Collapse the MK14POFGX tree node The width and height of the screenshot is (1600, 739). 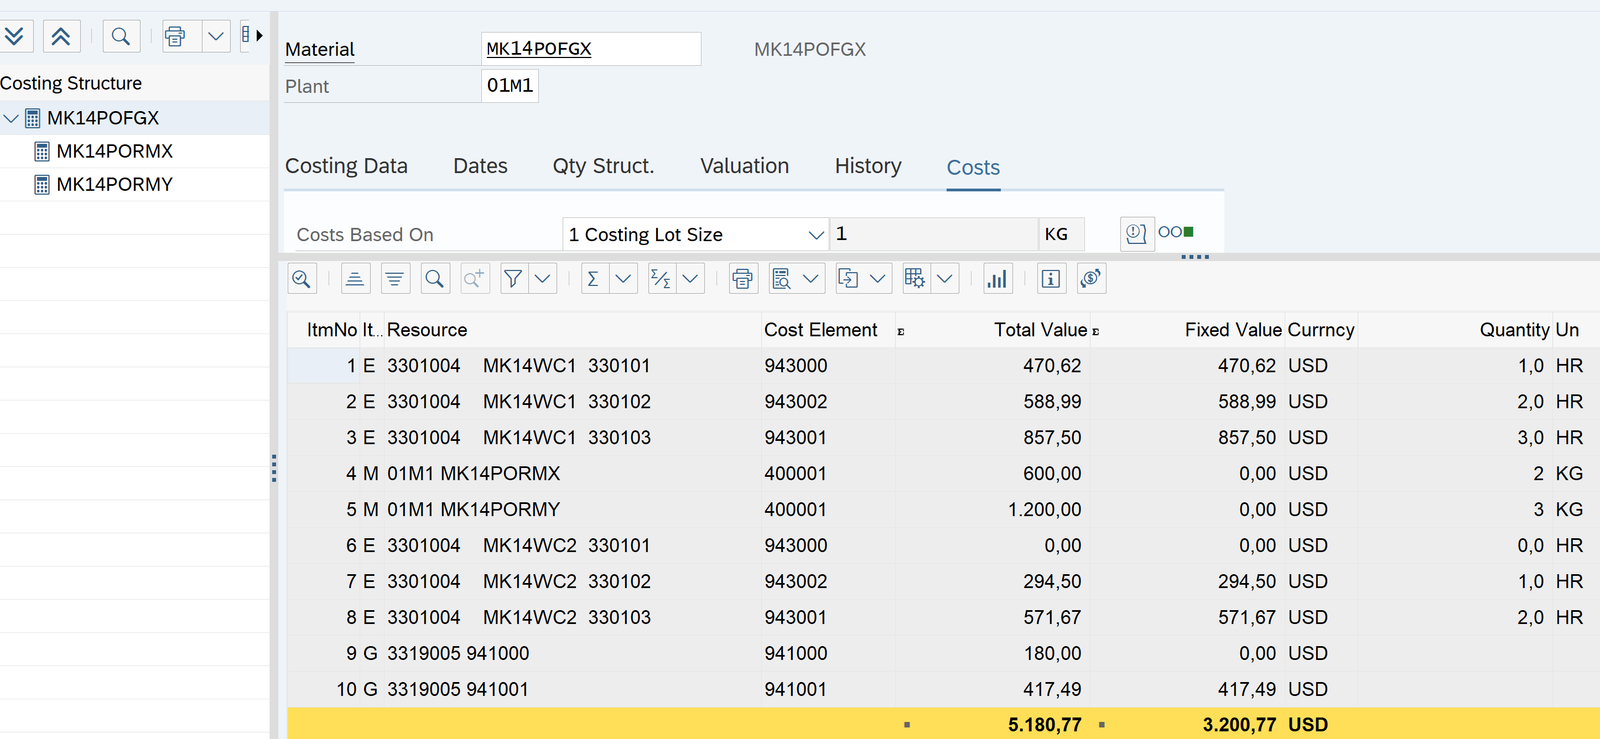tap(11, 118)
